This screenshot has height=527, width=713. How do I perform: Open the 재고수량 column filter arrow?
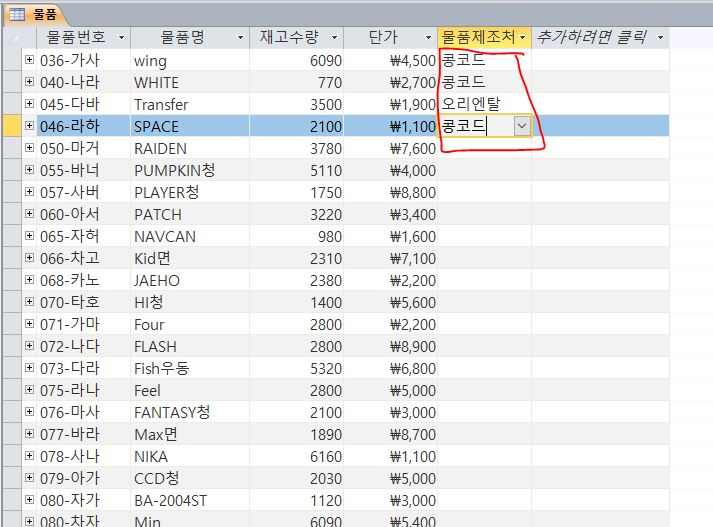333,38
